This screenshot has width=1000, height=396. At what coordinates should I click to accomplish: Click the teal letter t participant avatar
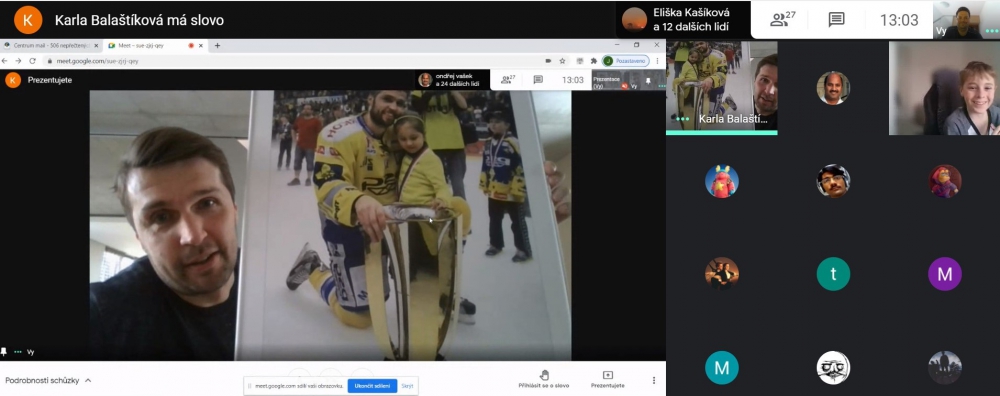click(833, 274)
